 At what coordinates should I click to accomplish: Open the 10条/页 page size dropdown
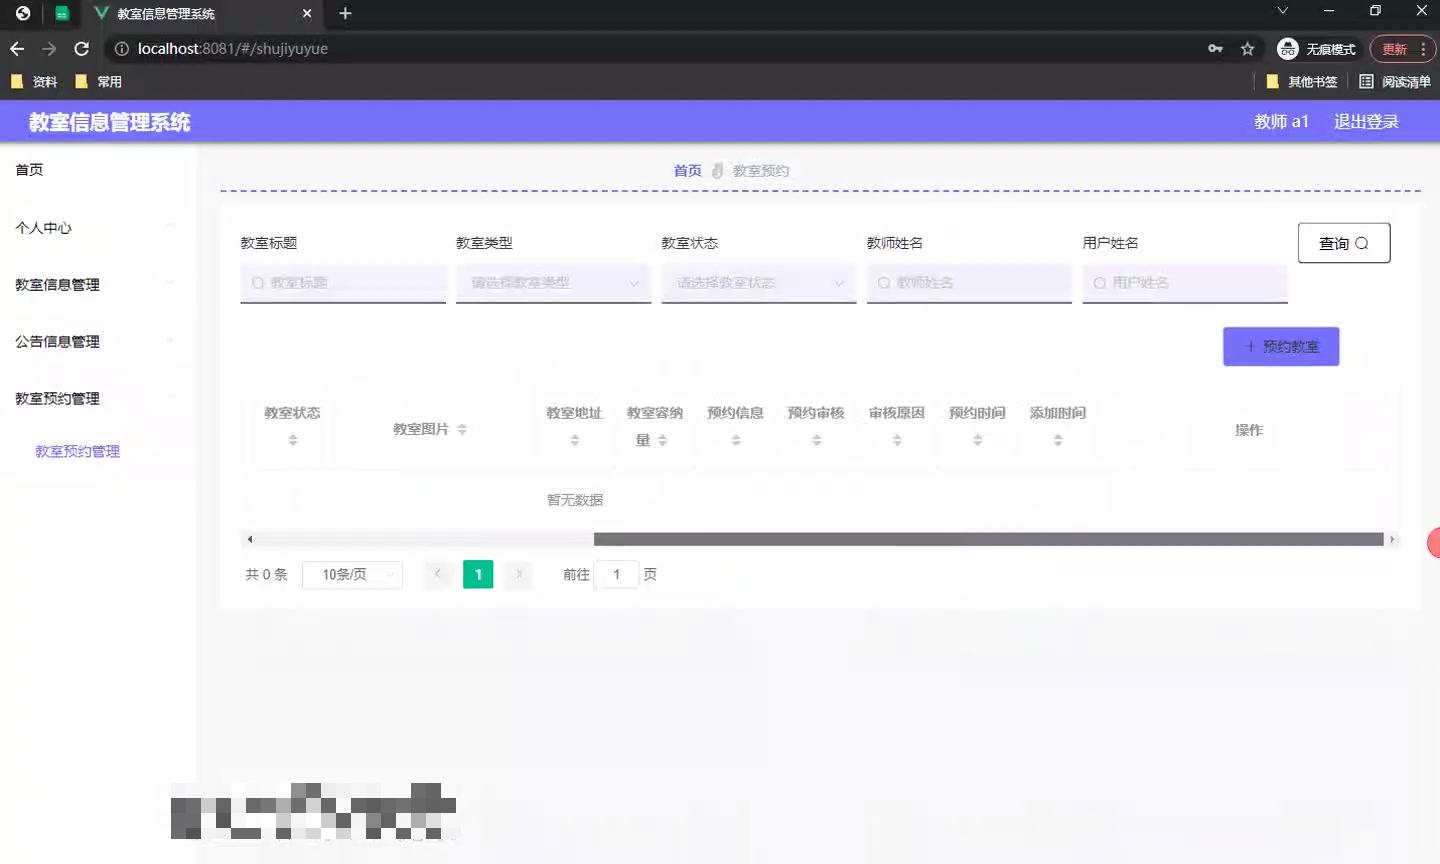coord(352,574)
